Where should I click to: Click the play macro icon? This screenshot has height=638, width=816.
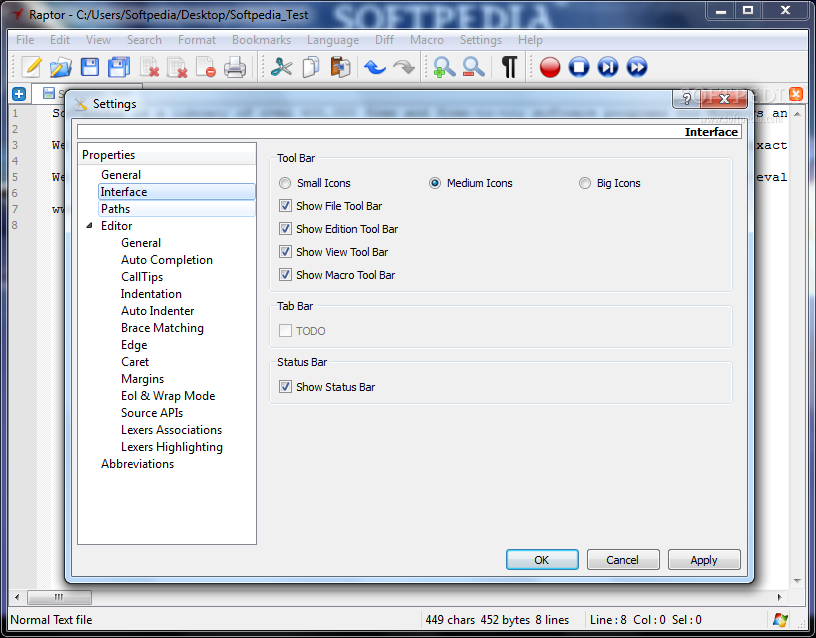(x=608, y=67)
